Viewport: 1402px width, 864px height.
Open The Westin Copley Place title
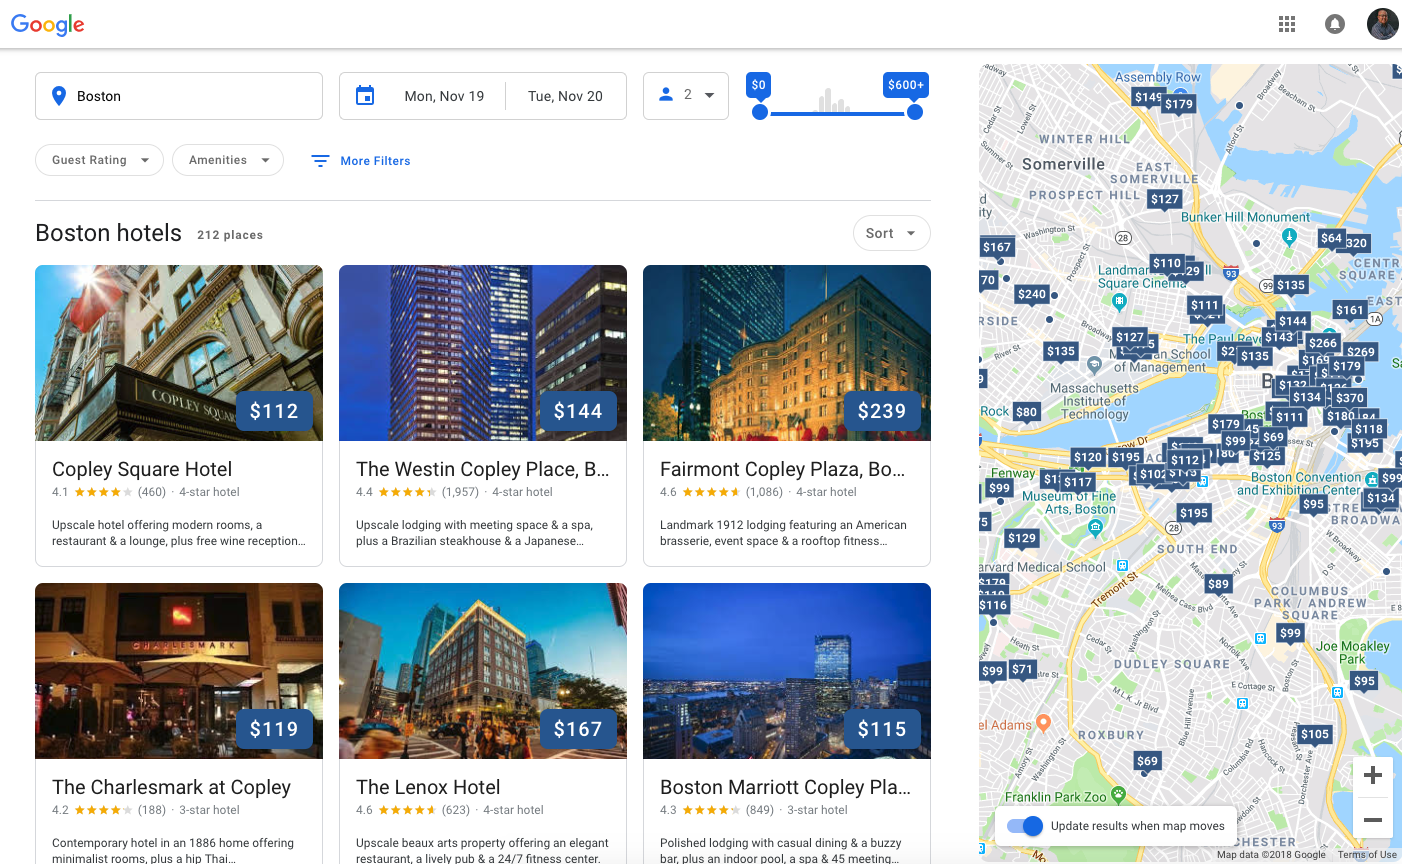point(483,469)
